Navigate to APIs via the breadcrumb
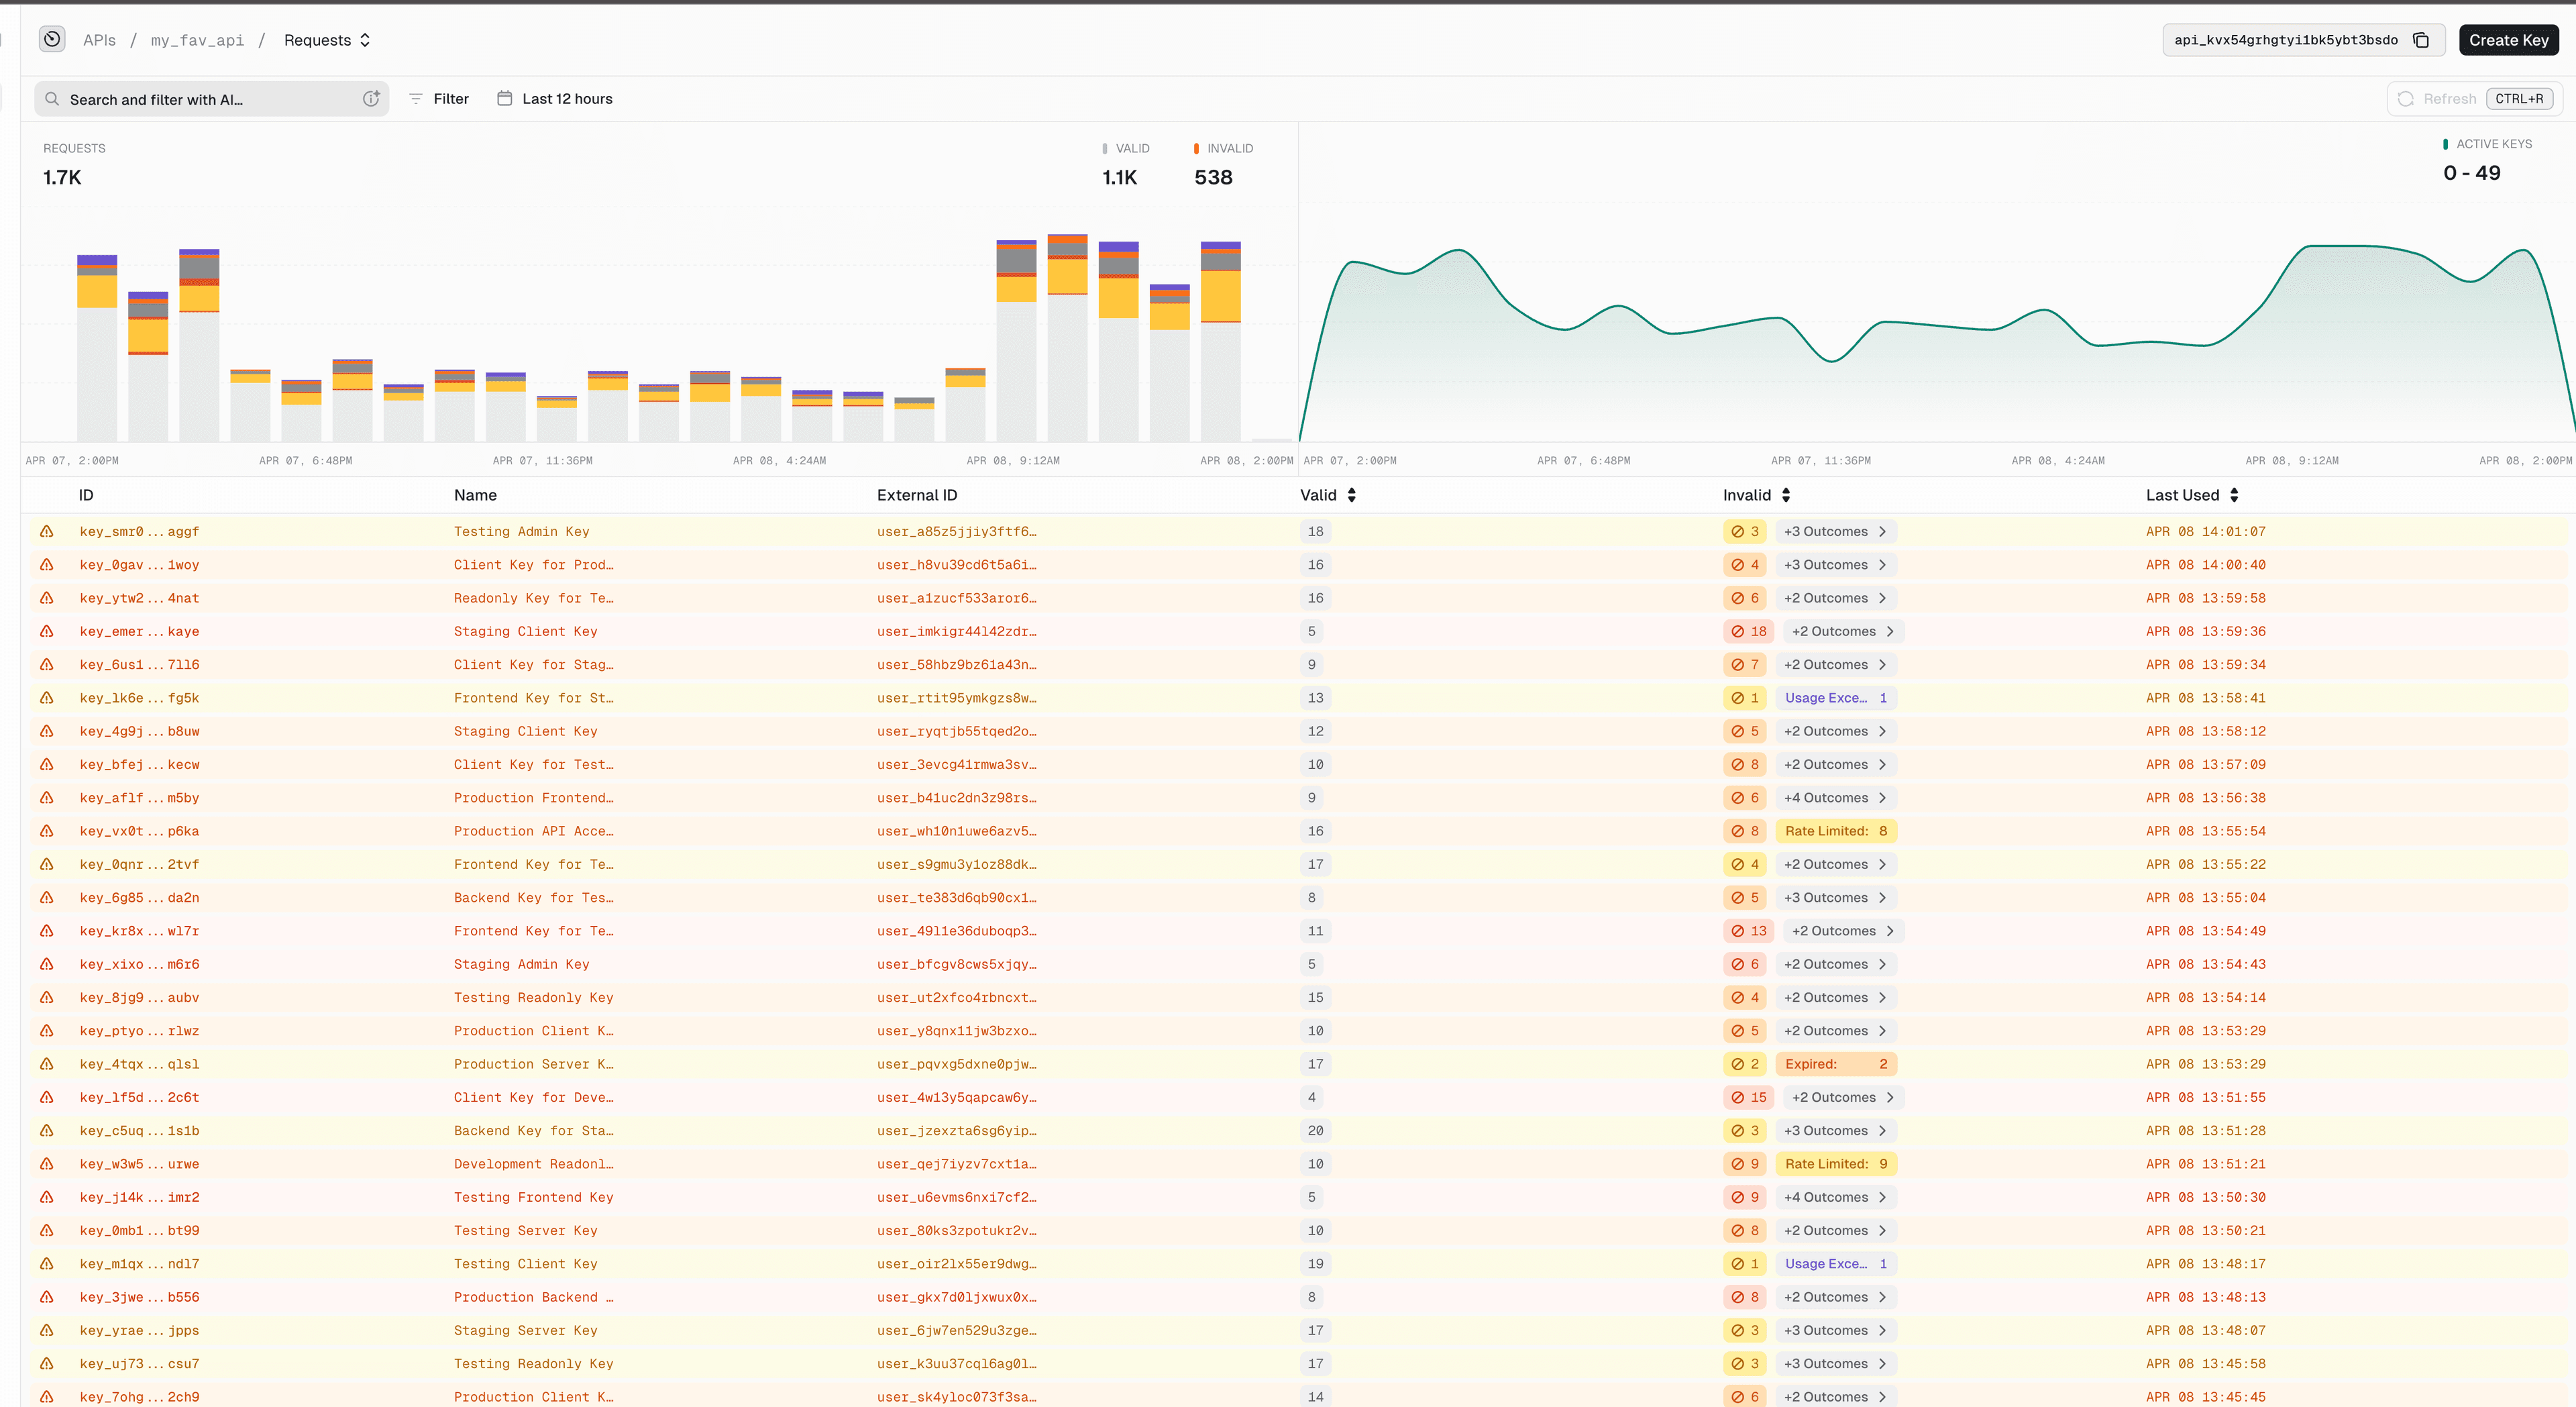This screenshot has width=2576, height=1407. (99, 40)
